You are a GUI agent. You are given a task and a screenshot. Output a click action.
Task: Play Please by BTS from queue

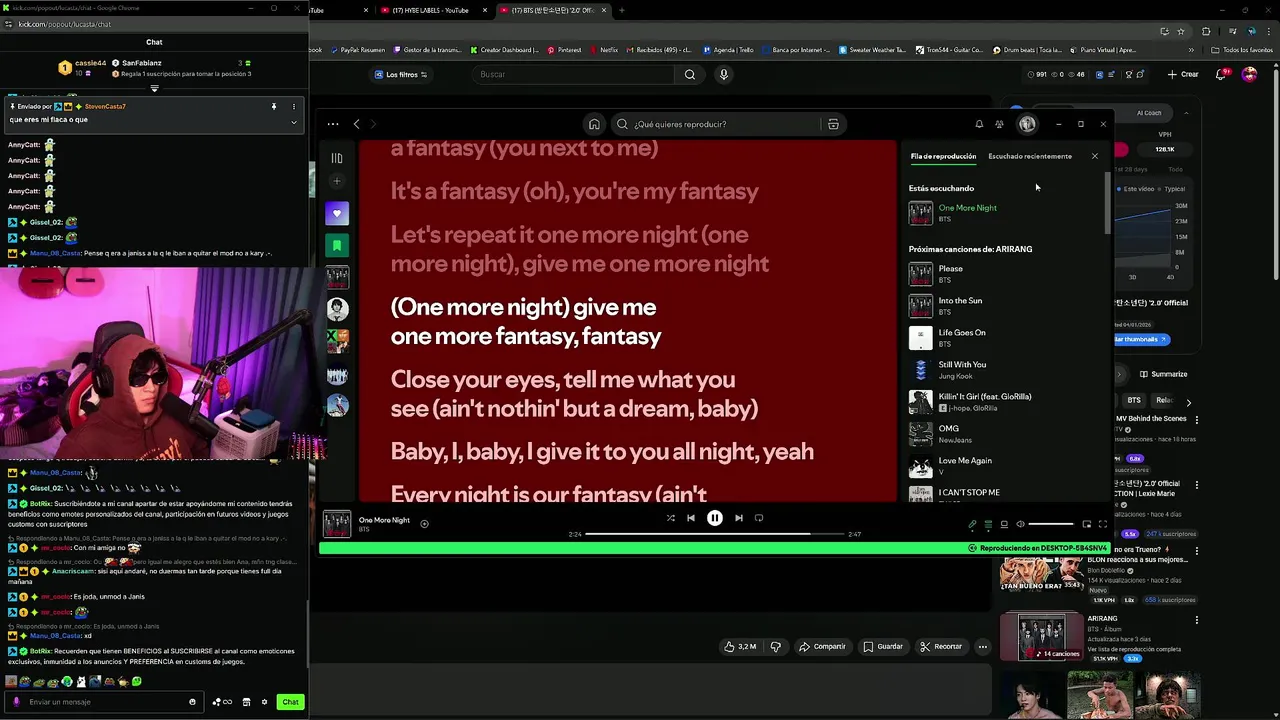[1005, 274]
